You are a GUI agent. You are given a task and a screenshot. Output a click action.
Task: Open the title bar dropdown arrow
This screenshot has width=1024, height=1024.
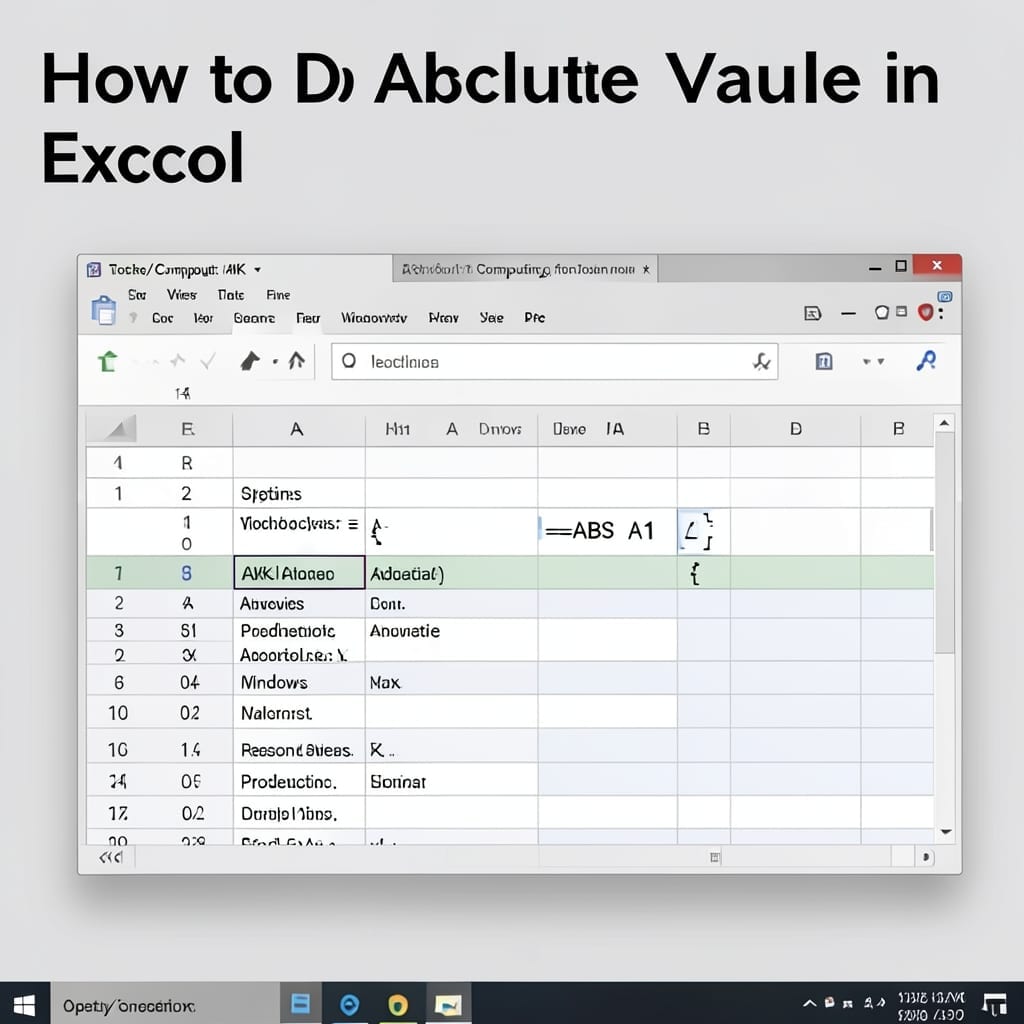coord(257,270)
